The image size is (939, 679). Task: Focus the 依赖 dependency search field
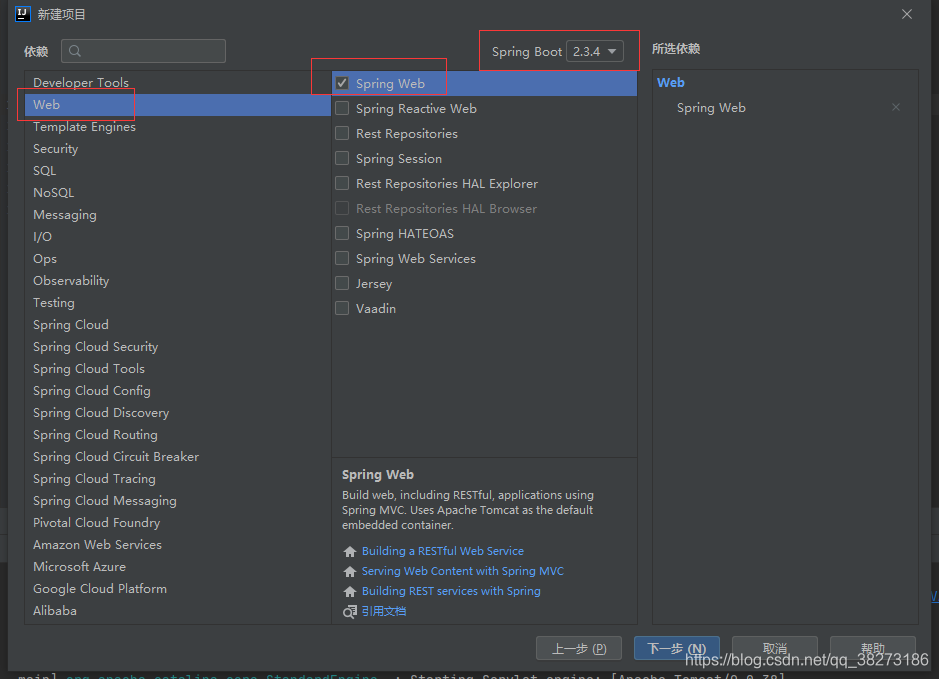pos(143,51)
